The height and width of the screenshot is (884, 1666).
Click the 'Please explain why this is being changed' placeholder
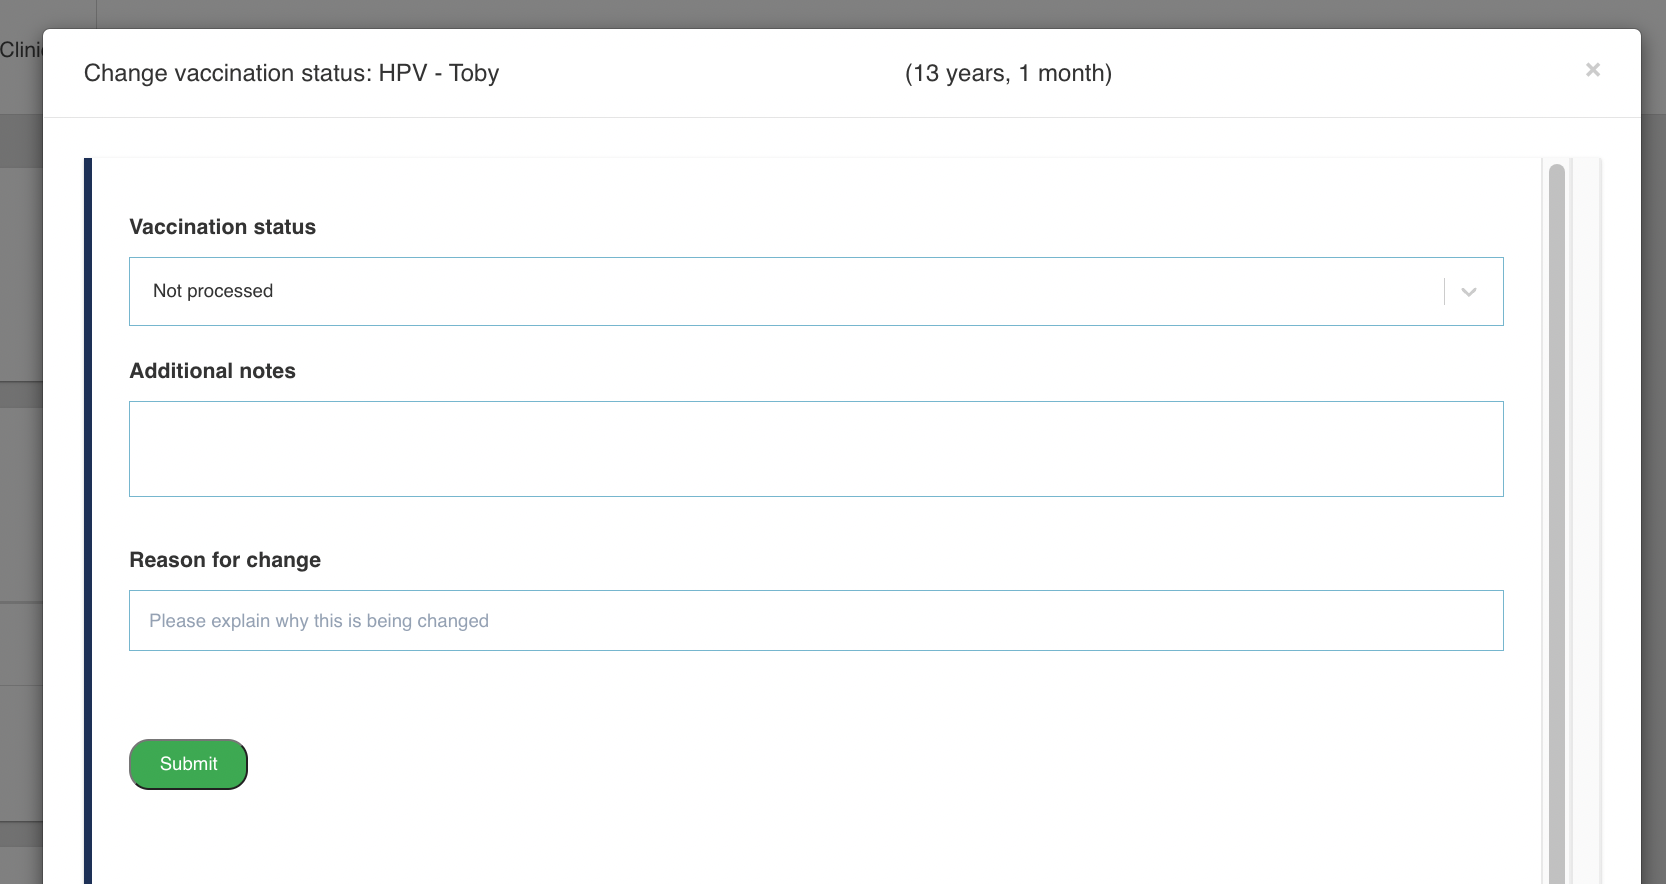point(319,621)
